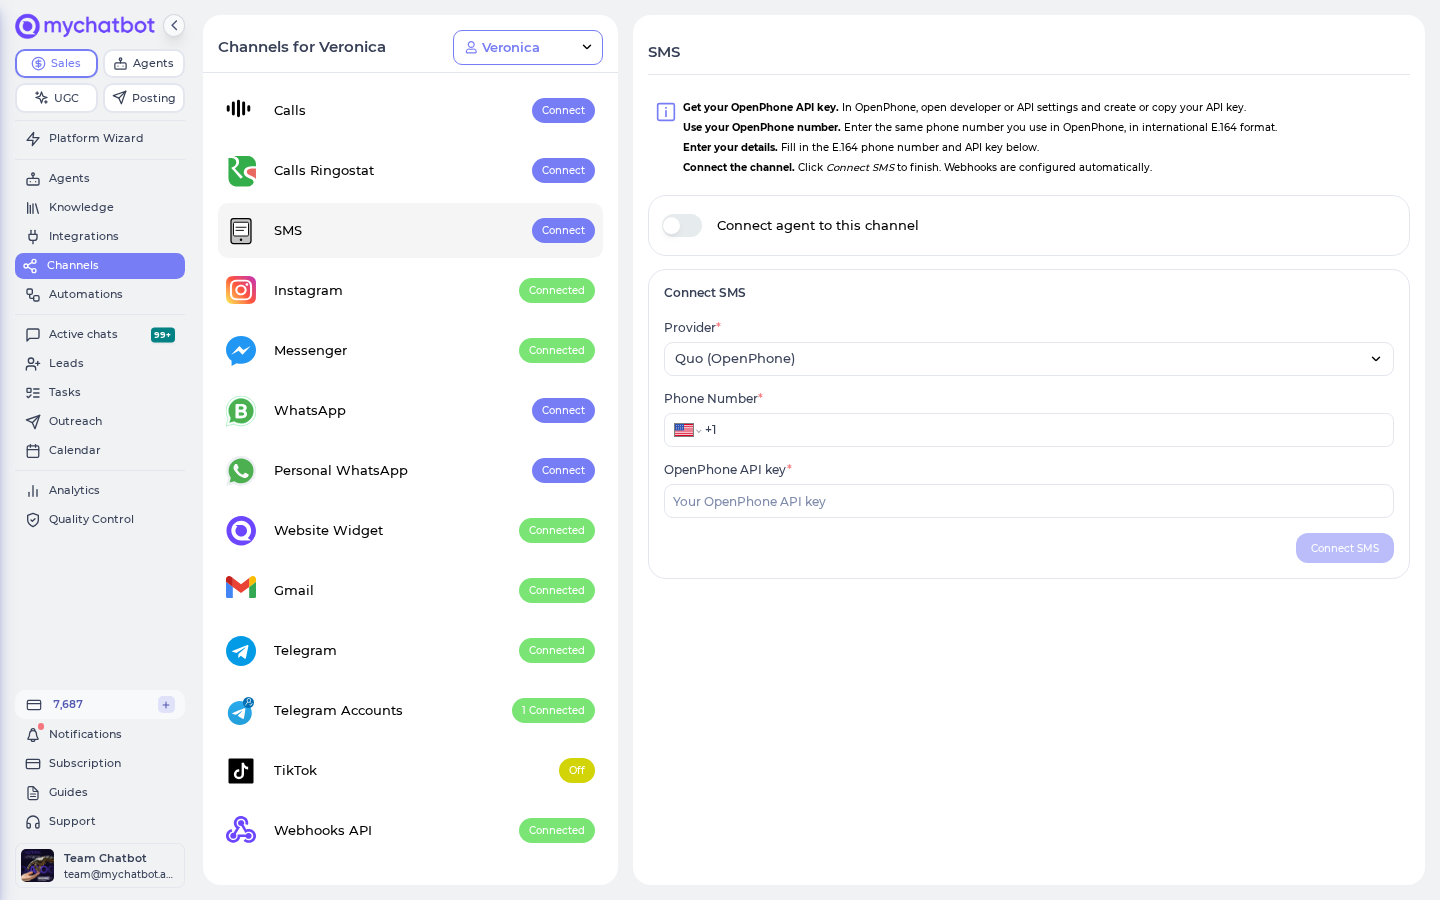Click the 99+ active chats badge
Viewport: 1440px width, 900px height.
point(163,335)
